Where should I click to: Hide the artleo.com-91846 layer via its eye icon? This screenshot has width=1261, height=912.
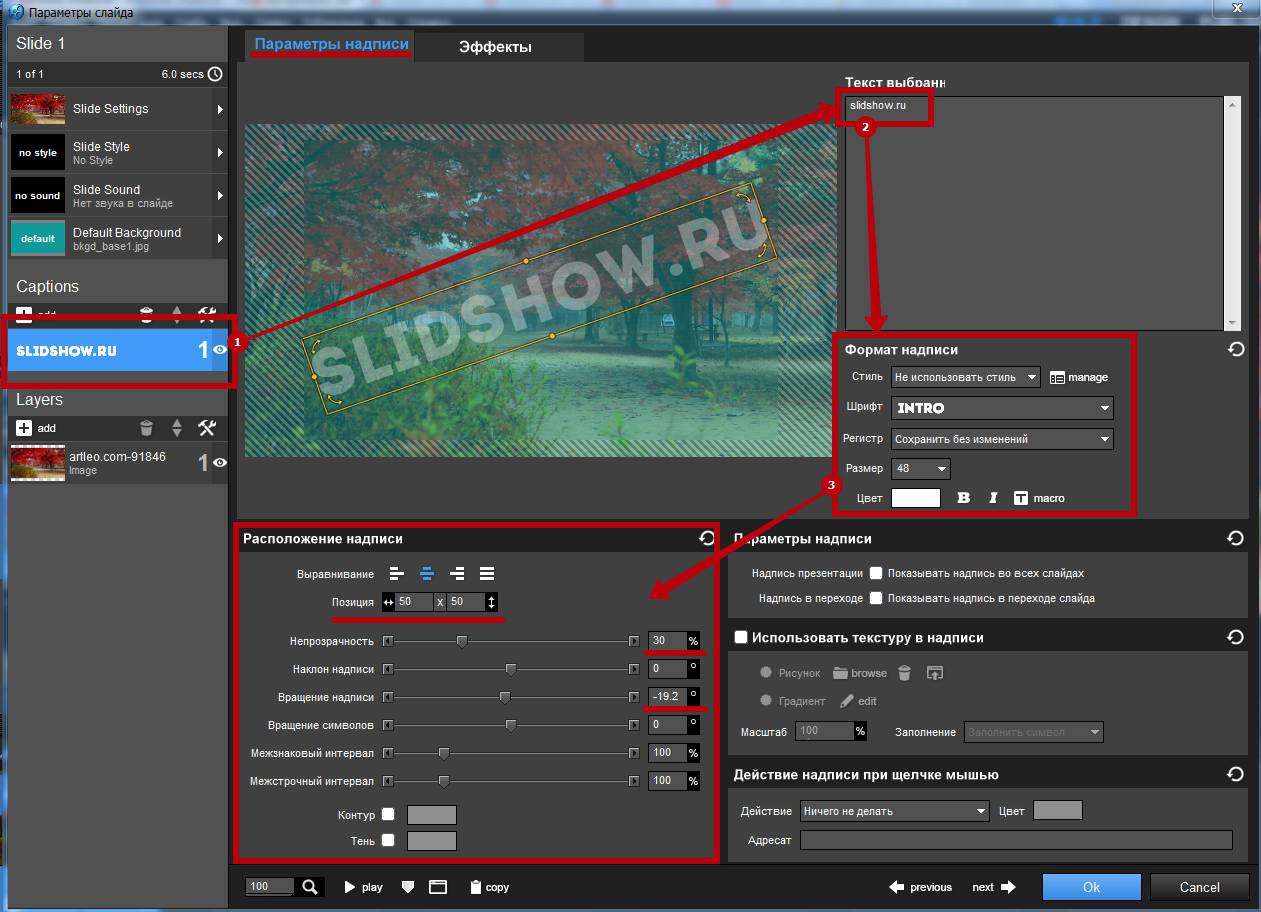(x=219, y=462)
